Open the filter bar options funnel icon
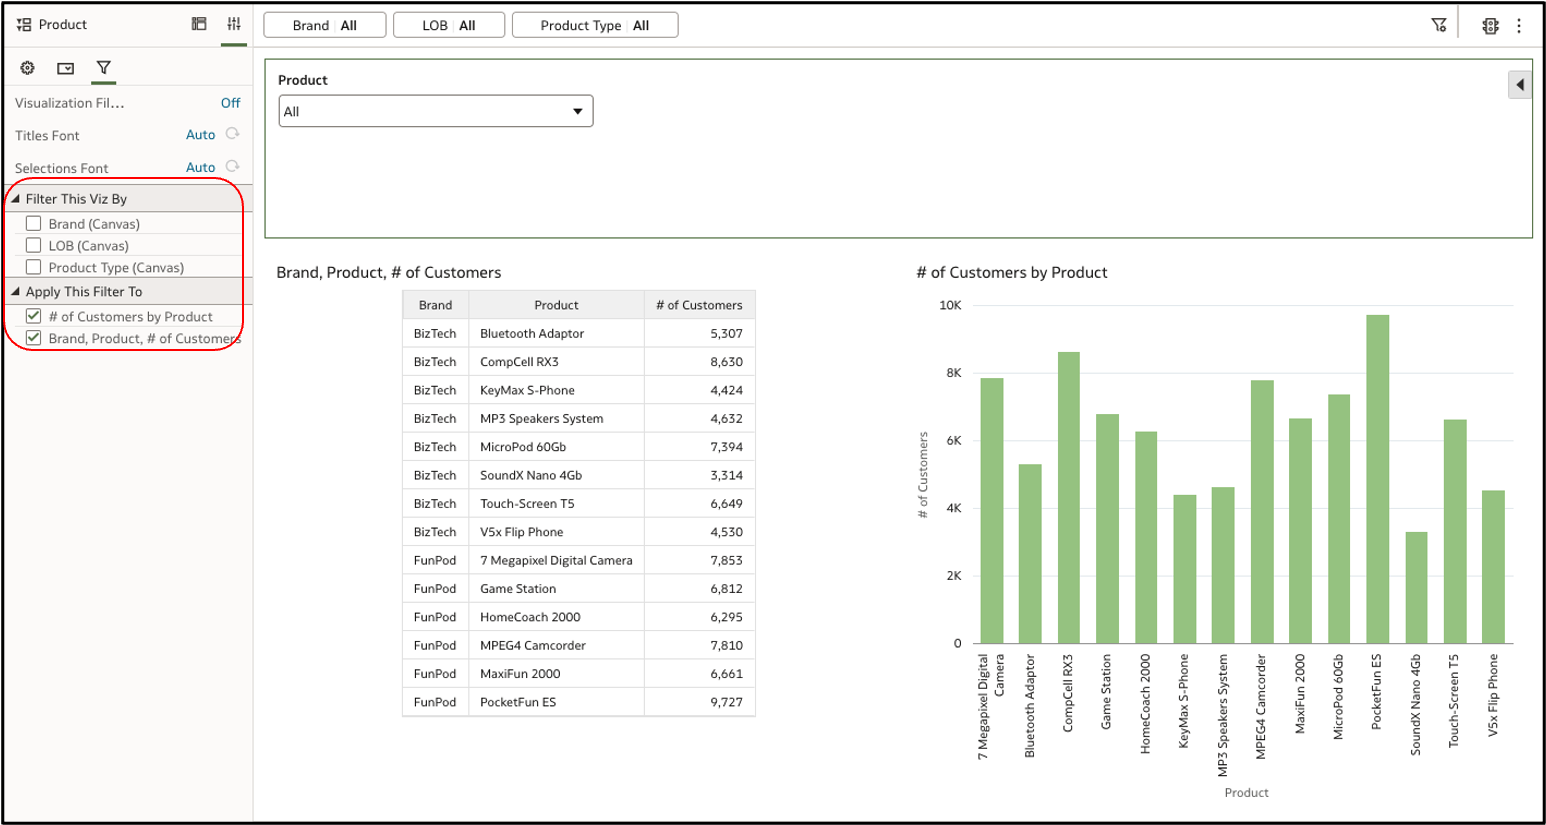1546x825 pixels. click(x=1439, y=24)
